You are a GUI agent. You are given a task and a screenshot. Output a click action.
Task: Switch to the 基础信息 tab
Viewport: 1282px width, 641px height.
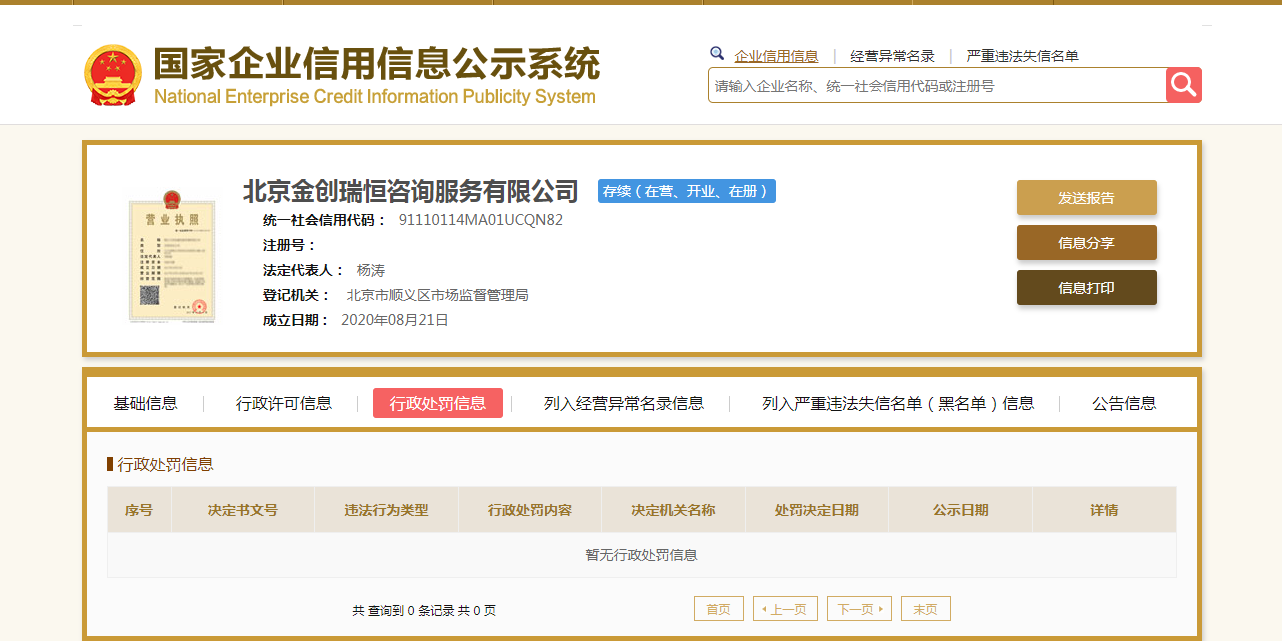pos(145,403)
